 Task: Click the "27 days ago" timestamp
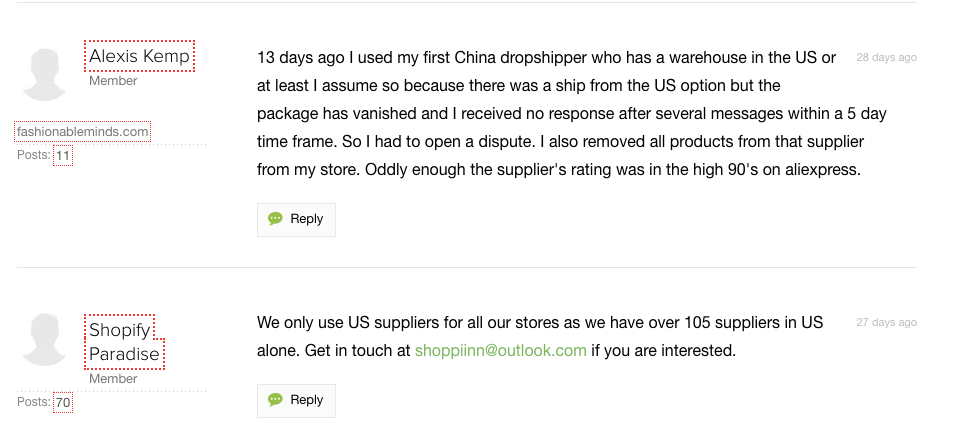(886, 323)
